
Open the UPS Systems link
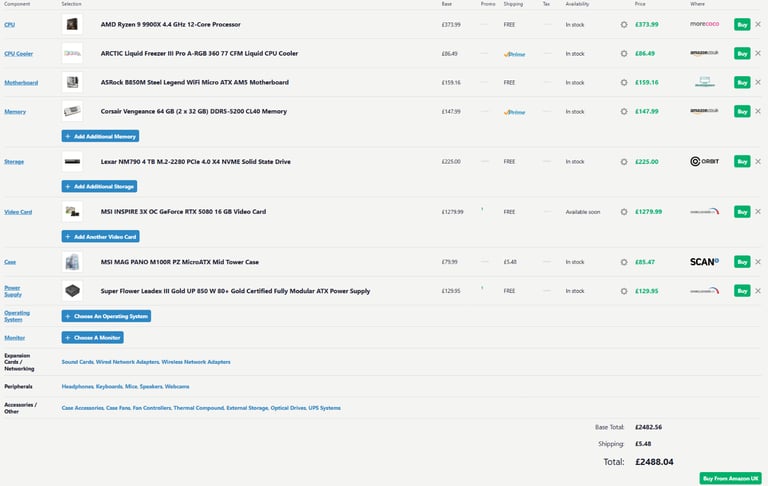coord(324,408)
